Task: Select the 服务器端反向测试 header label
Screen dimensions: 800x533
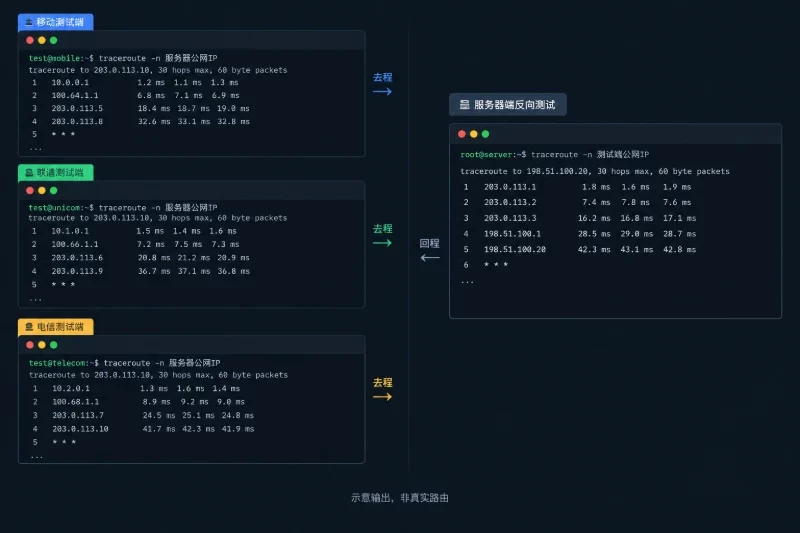Action: 508,105
